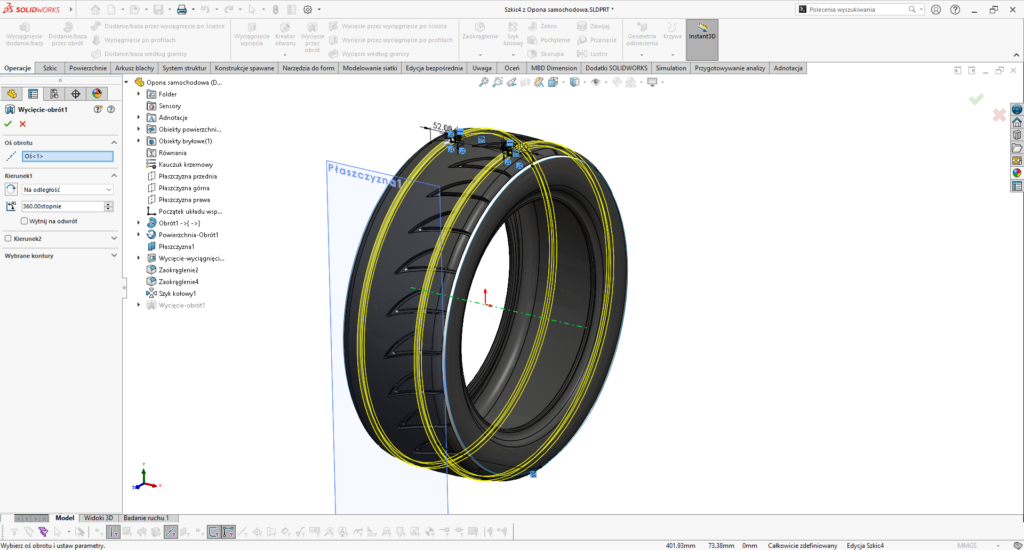Screen dimensions: 1024x550
Task: Switch to the Simulation tab
Action: coord(671,68)
